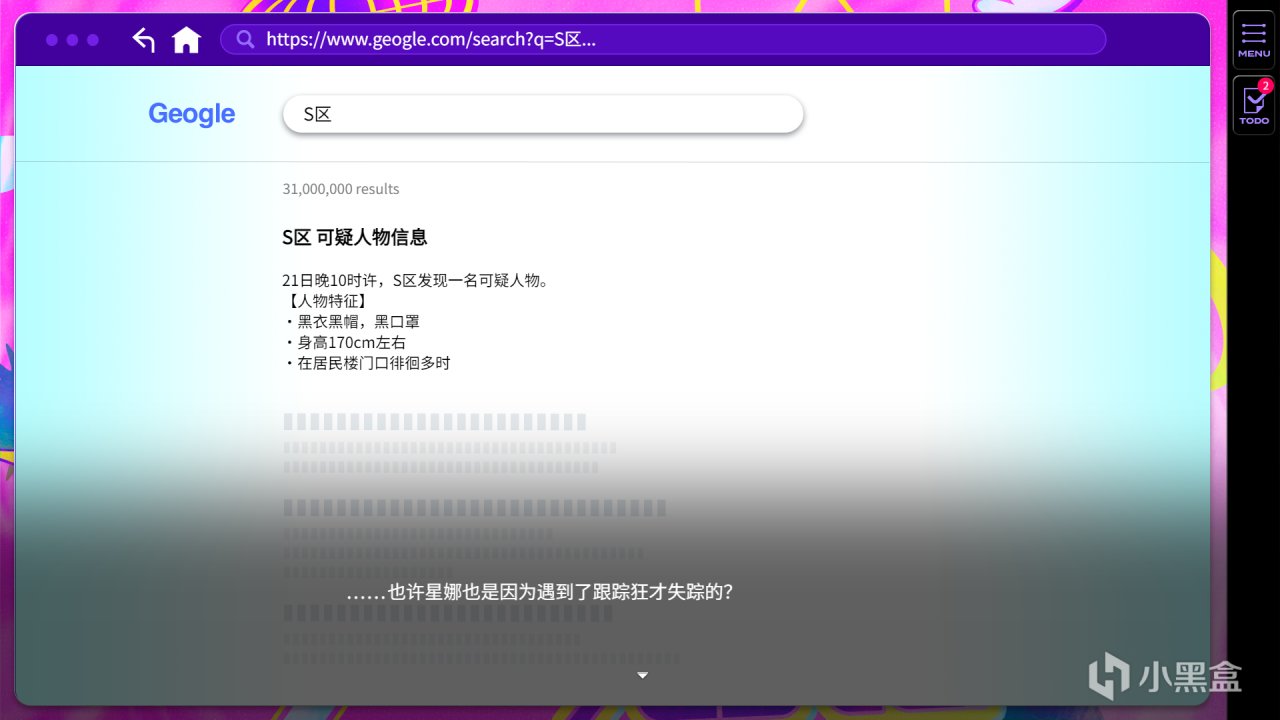Screen dimensions: 1280x720
Task: Click the address bar URL field
Action: [x=663, y=40]
